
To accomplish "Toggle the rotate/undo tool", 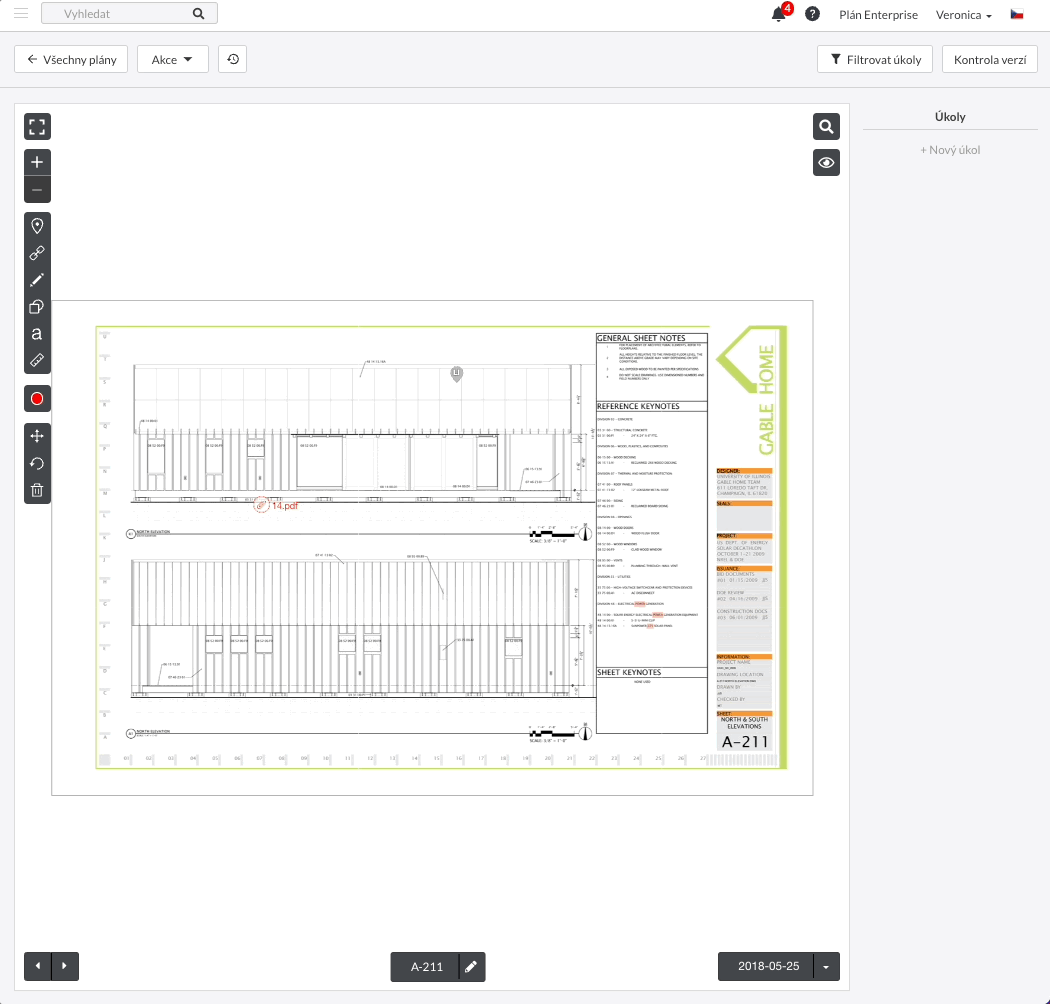I will pos(37,463).
